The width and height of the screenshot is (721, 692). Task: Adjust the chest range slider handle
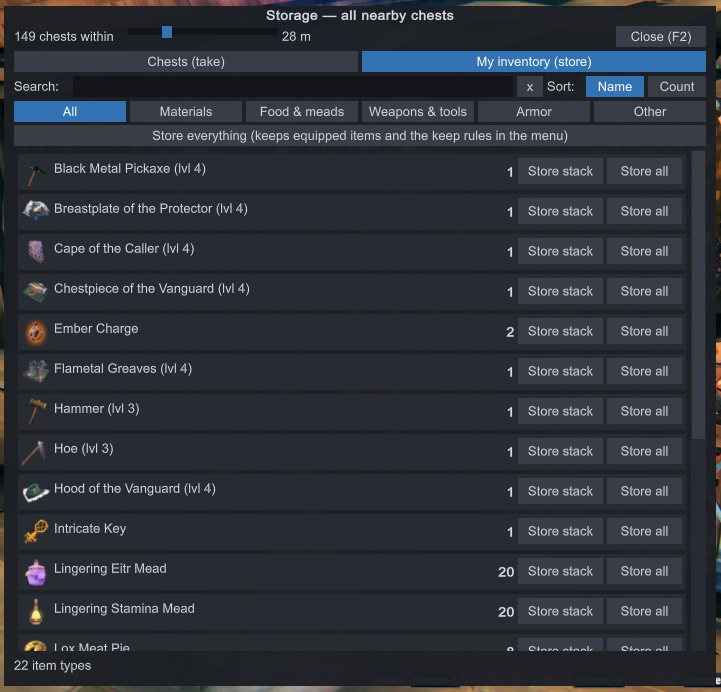[x=167, y=32]
